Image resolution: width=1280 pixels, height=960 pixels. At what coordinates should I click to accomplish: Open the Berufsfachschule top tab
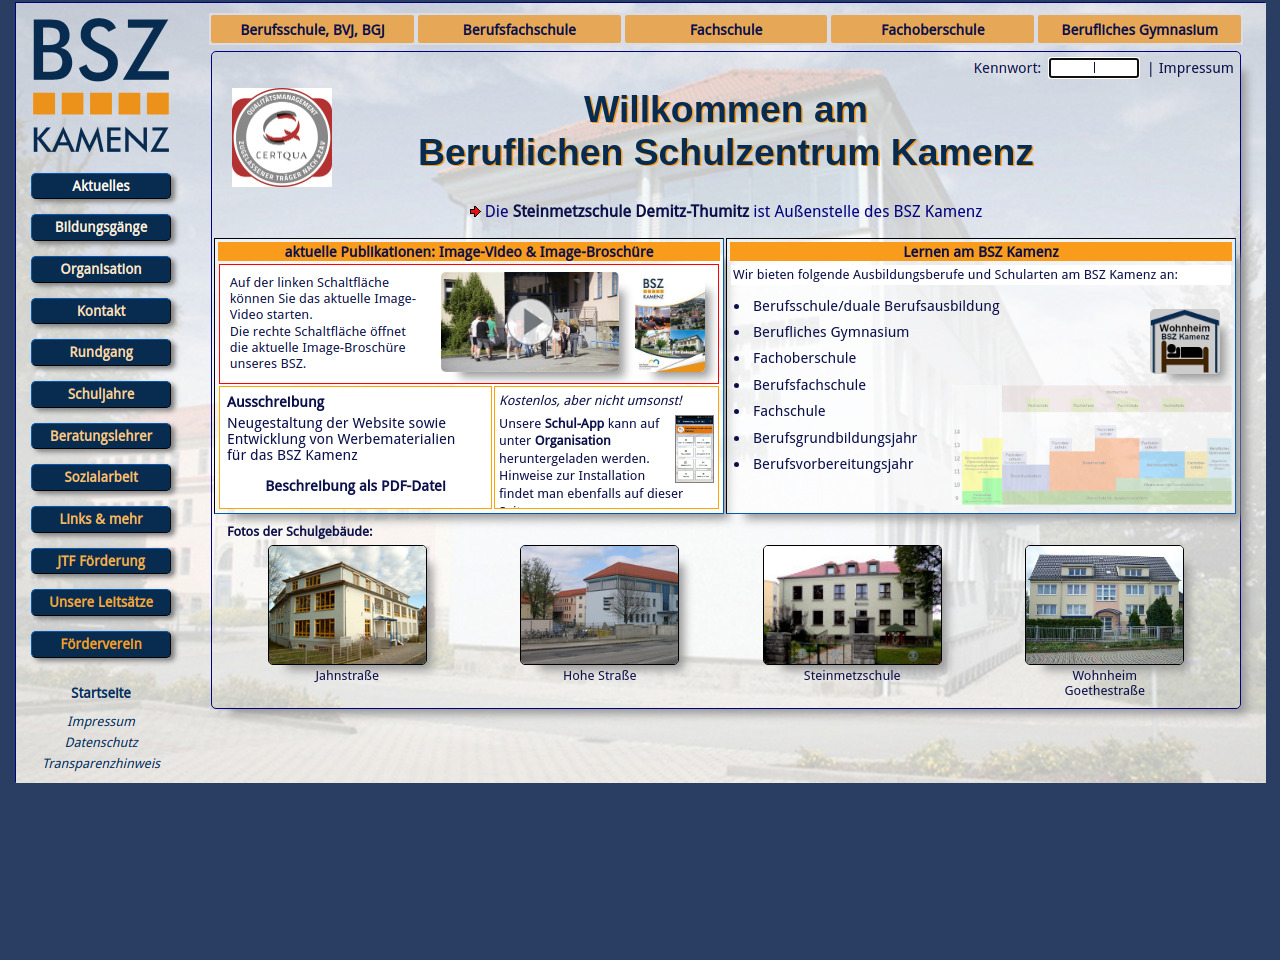click(x=519, y=30)
